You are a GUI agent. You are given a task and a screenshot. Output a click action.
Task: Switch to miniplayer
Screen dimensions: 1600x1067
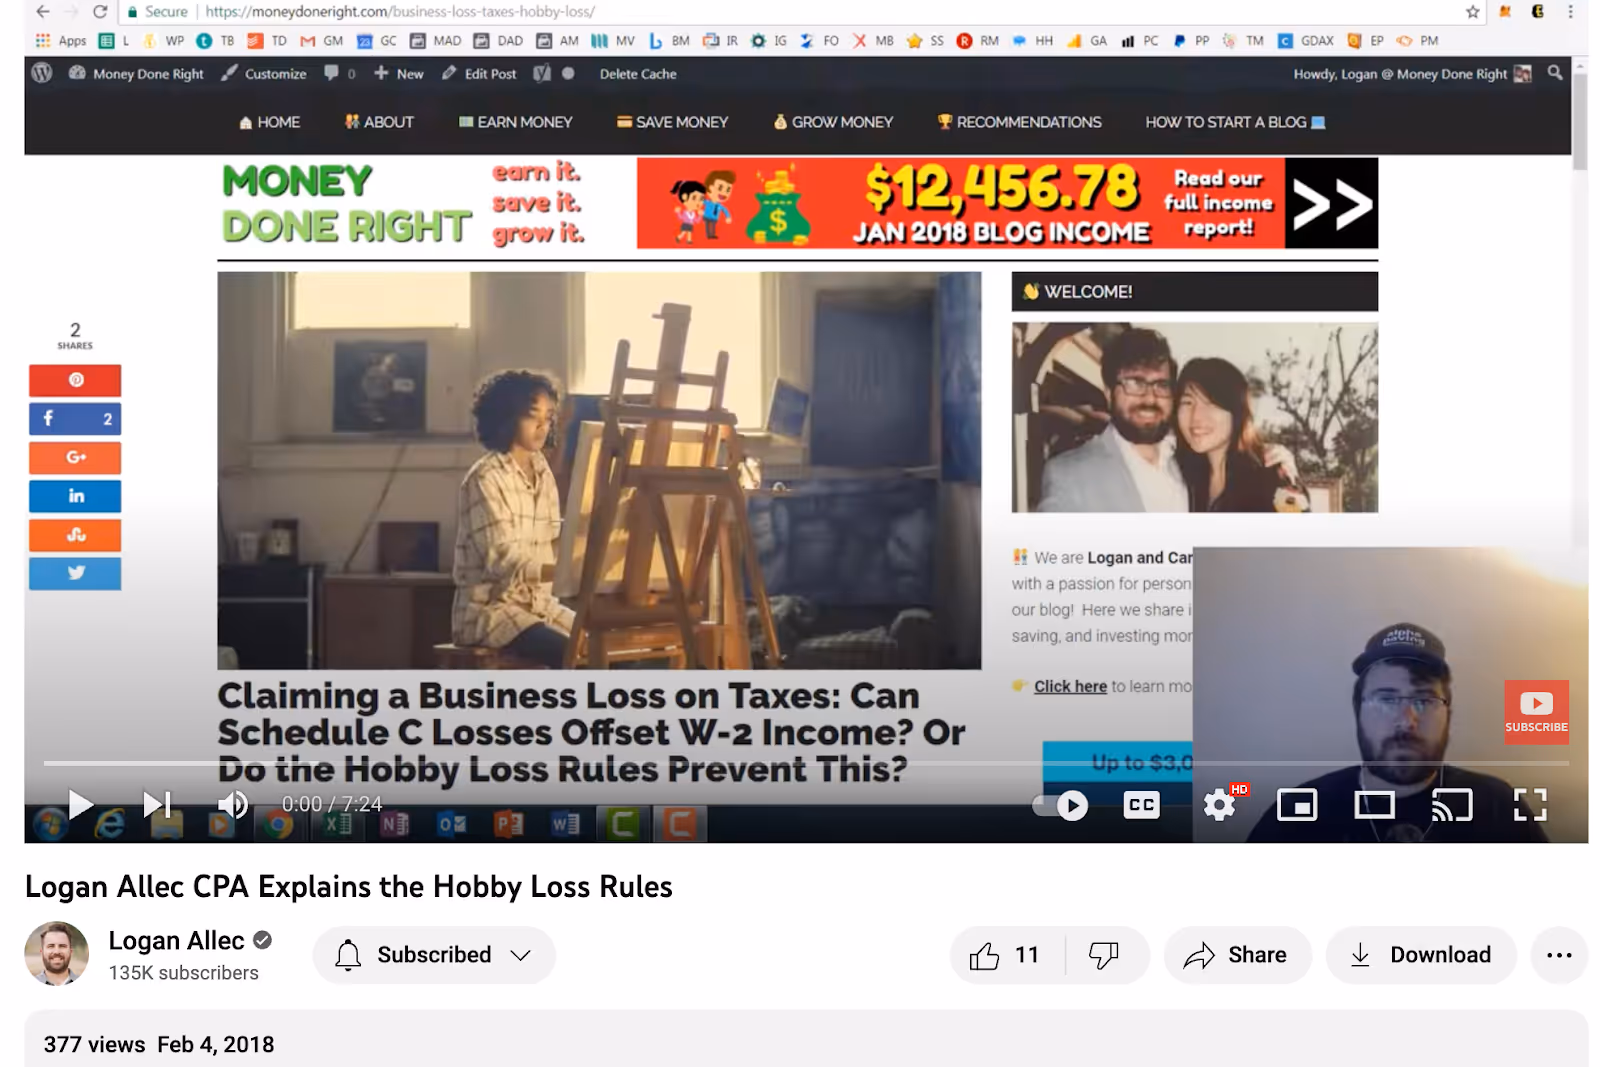1297,805
